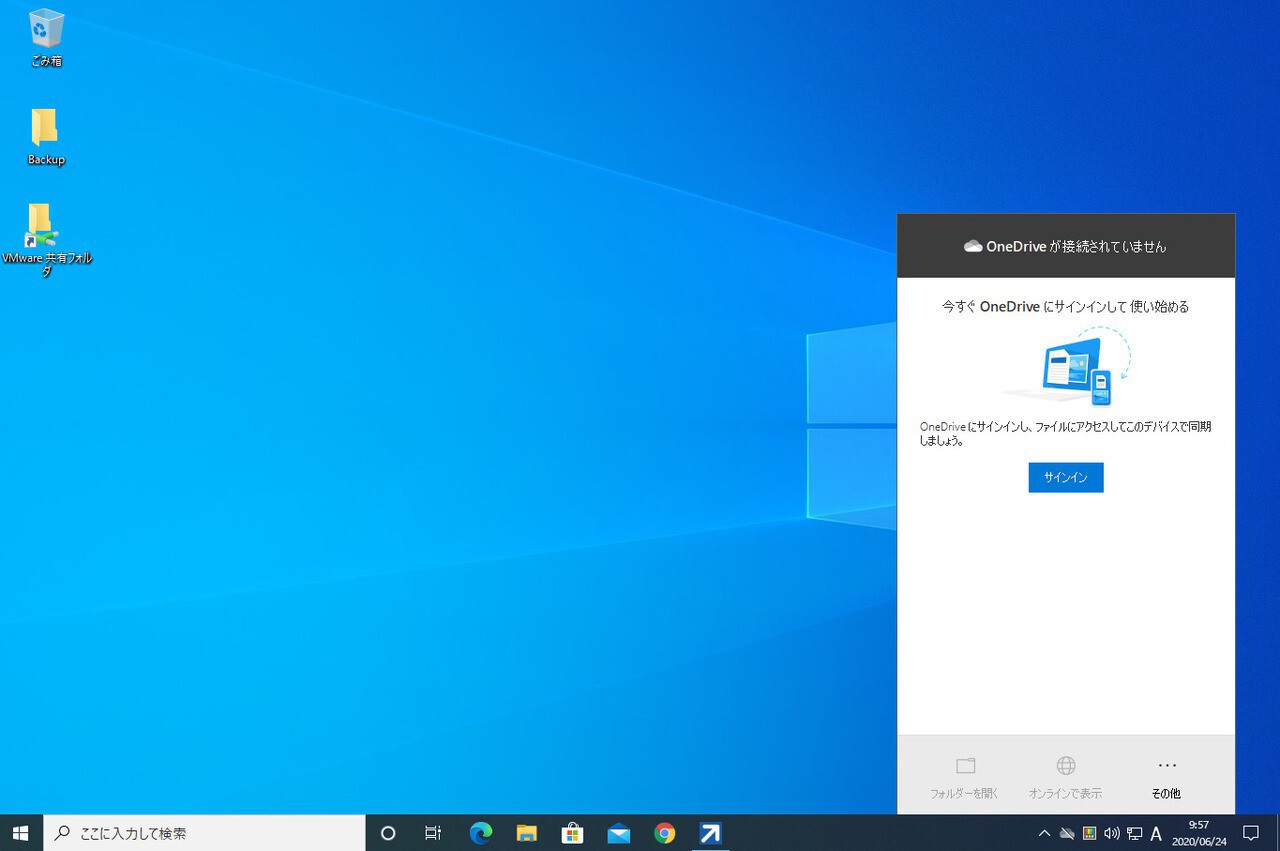The image size is (1280, 851).
Task: Click the taskbar search box
Action: (x=205, y=833)
